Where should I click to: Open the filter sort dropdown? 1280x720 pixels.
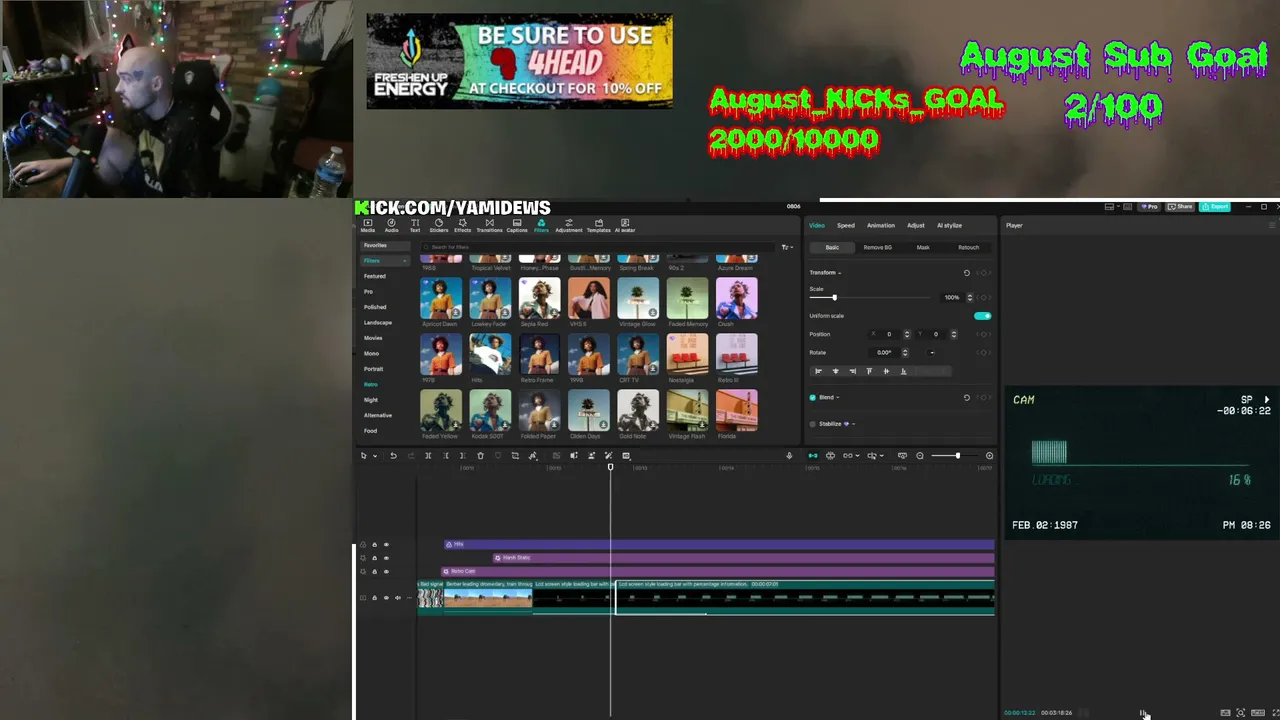coord(787,247)
